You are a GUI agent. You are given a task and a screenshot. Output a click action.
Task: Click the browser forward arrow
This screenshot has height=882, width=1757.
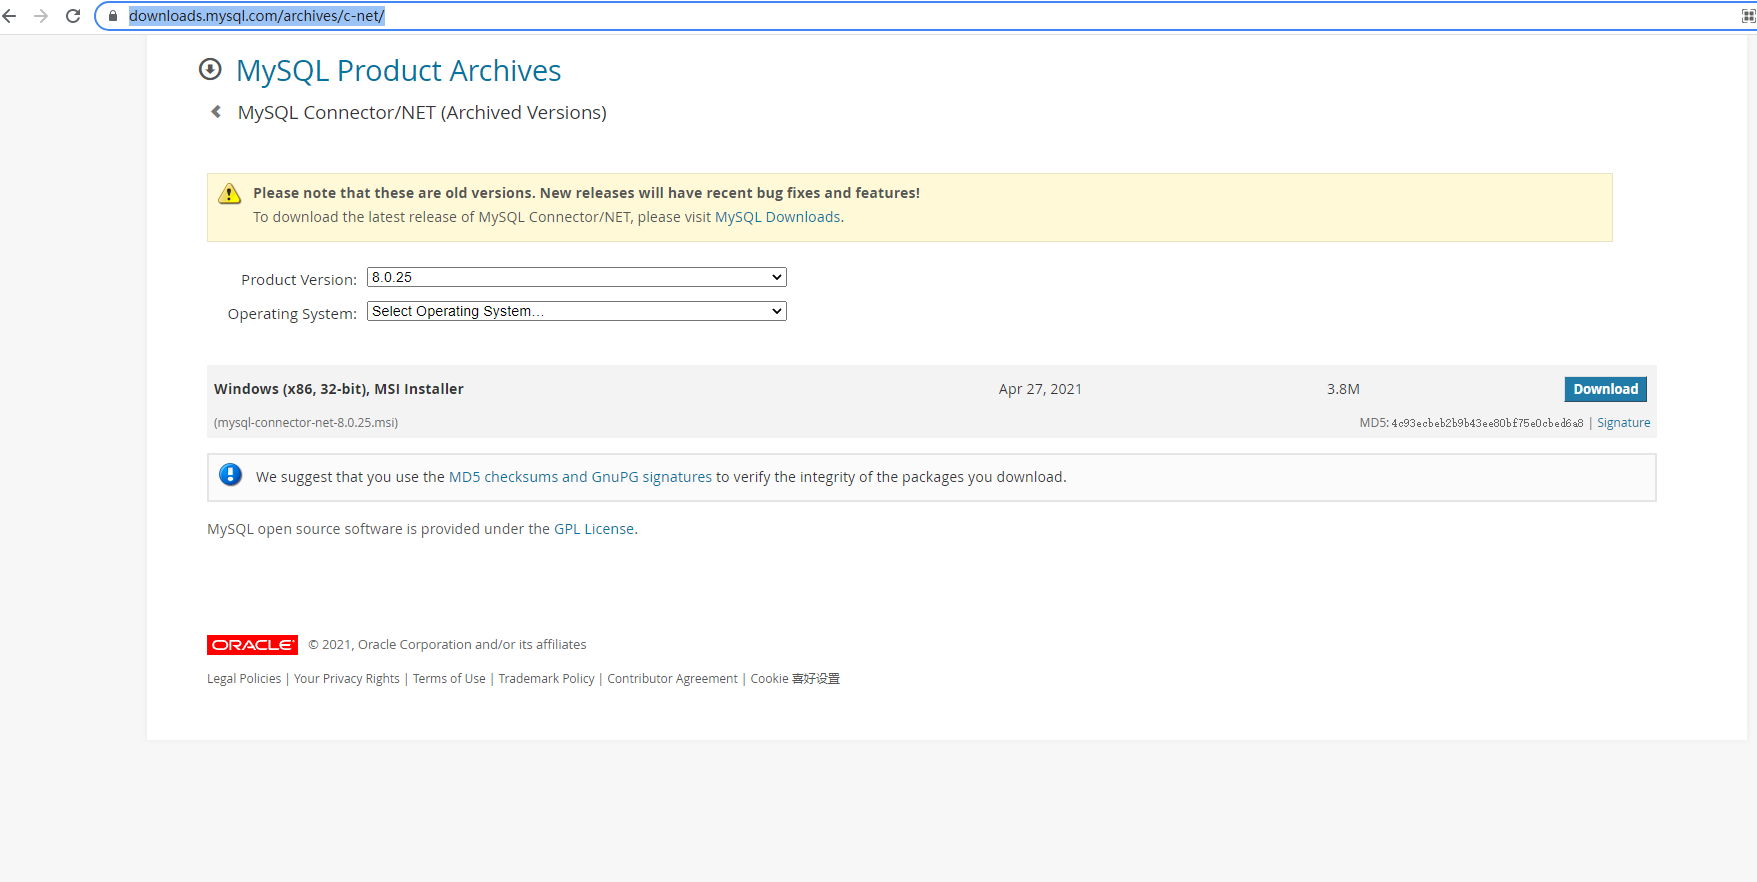click(41, 16)
